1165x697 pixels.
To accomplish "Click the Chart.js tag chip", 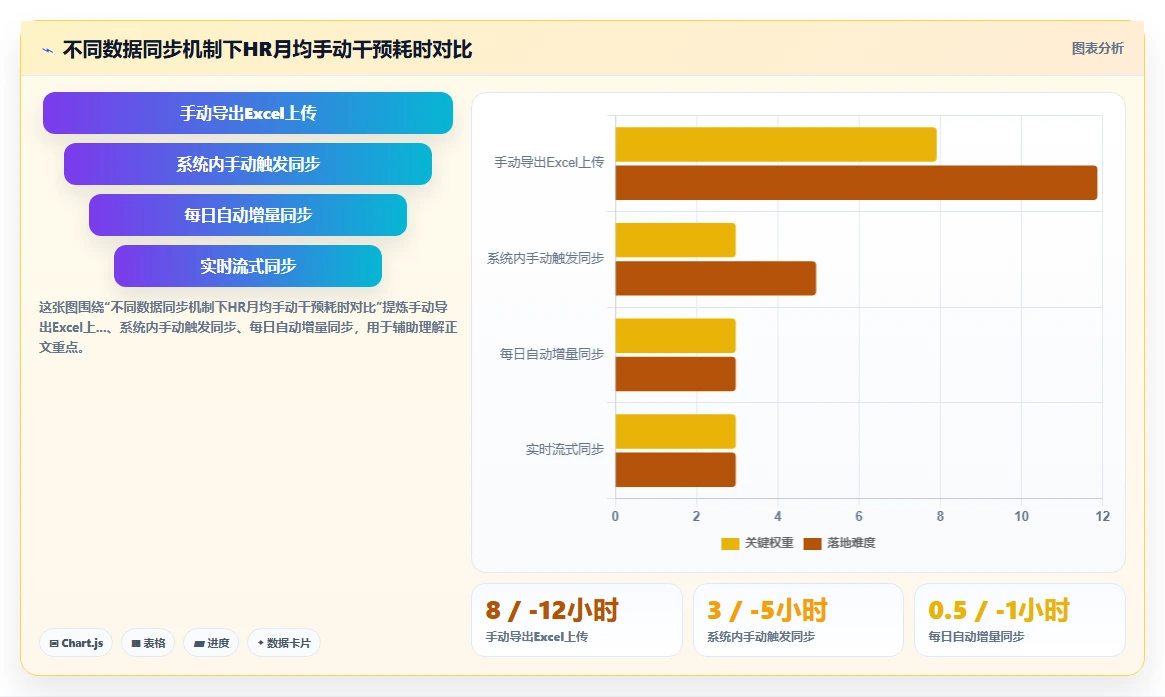I will pos(76,643).
